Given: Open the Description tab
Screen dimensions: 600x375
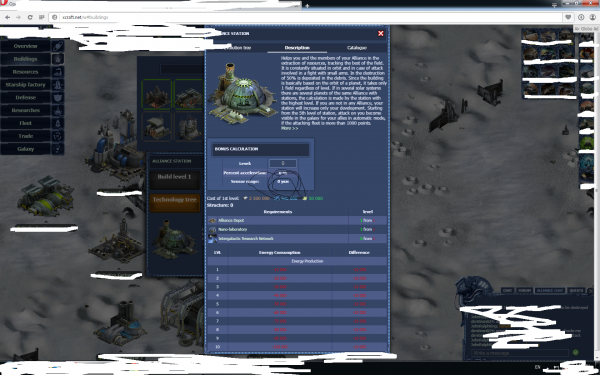Looking at the screenshot, I should click(297, 48).
